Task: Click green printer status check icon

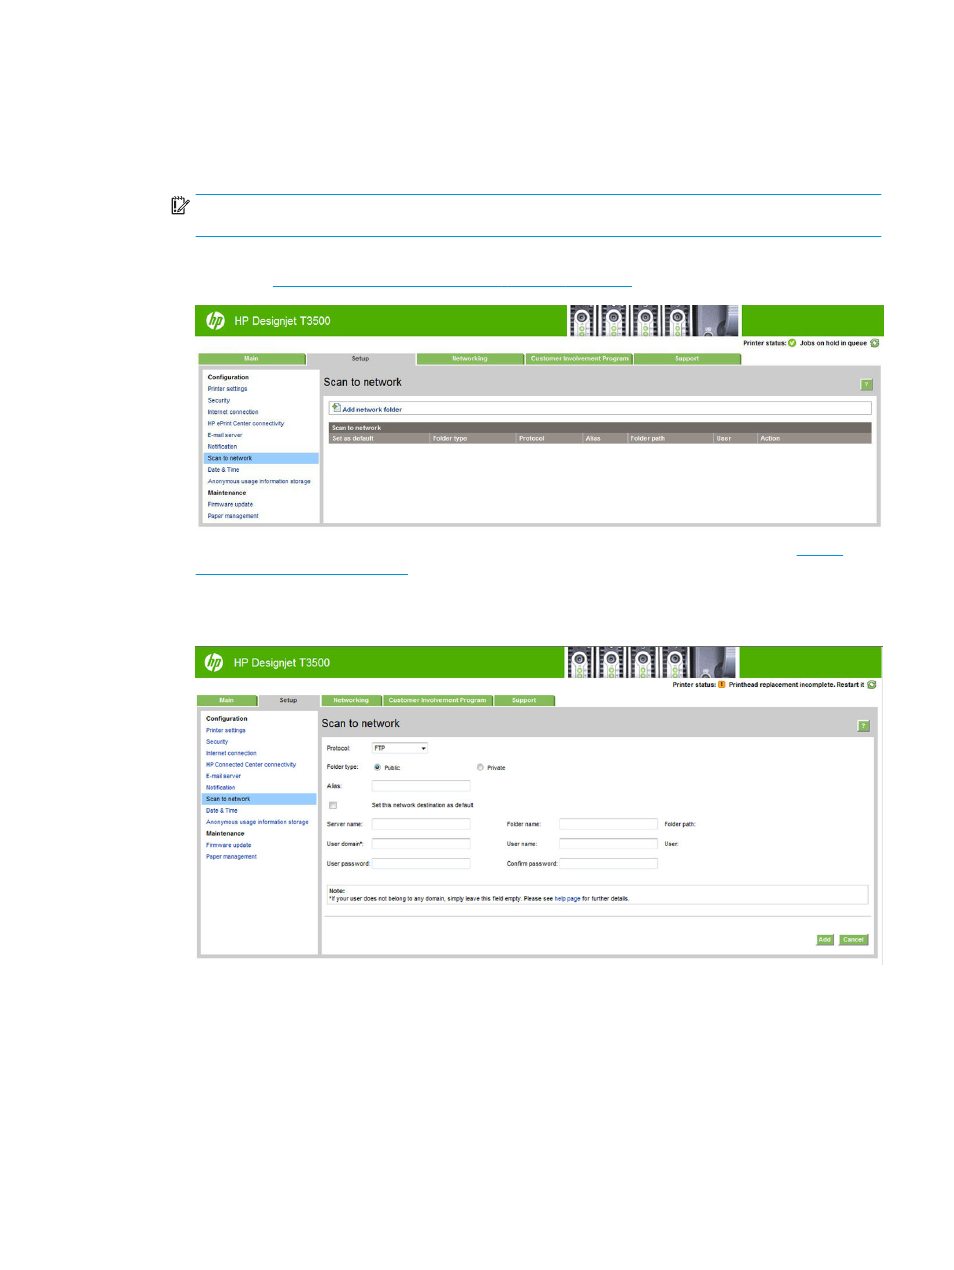Action: [x=792, y=343]
